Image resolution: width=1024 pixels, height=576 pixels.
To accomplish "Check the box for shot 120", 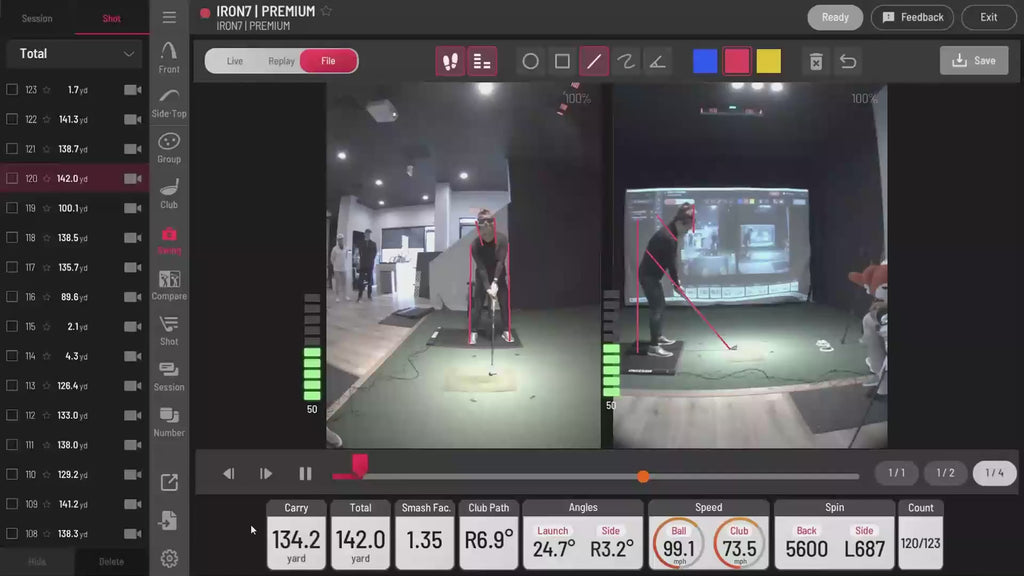I will pos(12,178).
